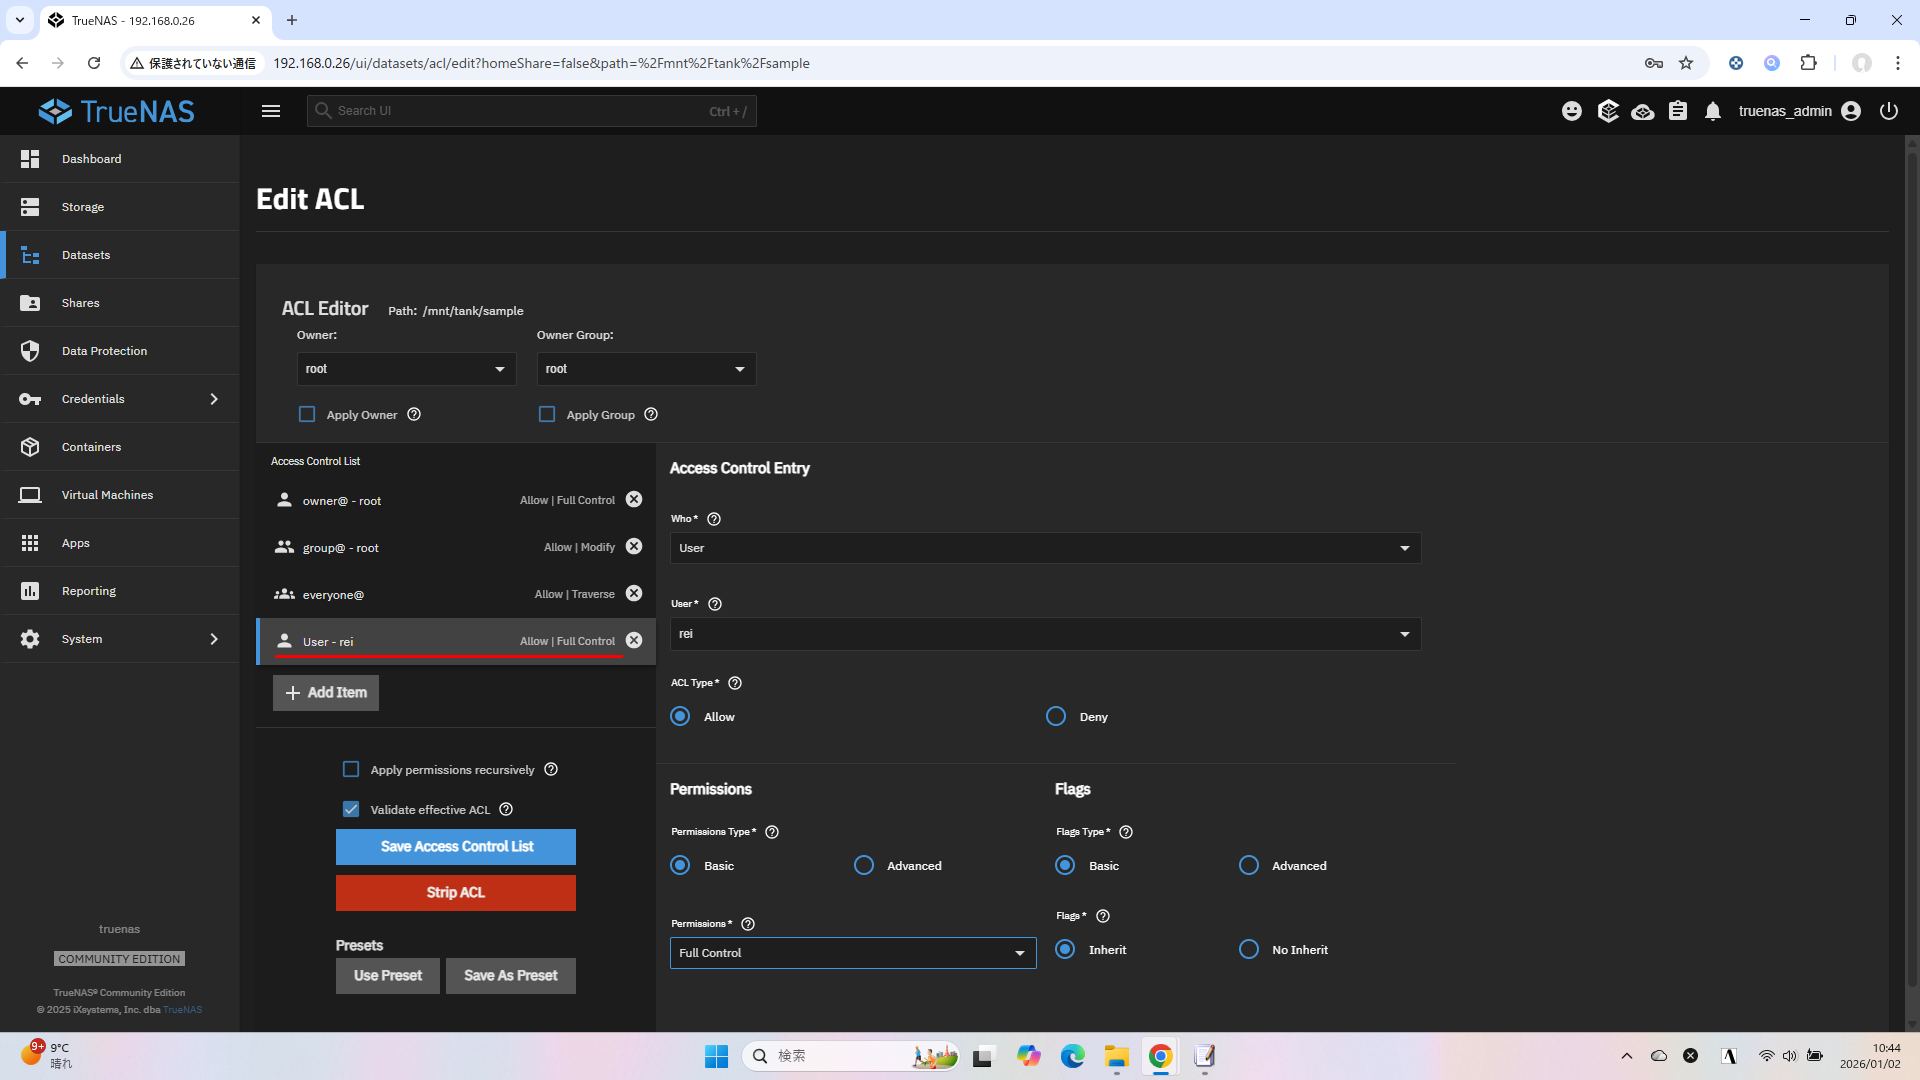
Task: Open the jobs clipboard icon in top bar
Action: [1678, 111]
